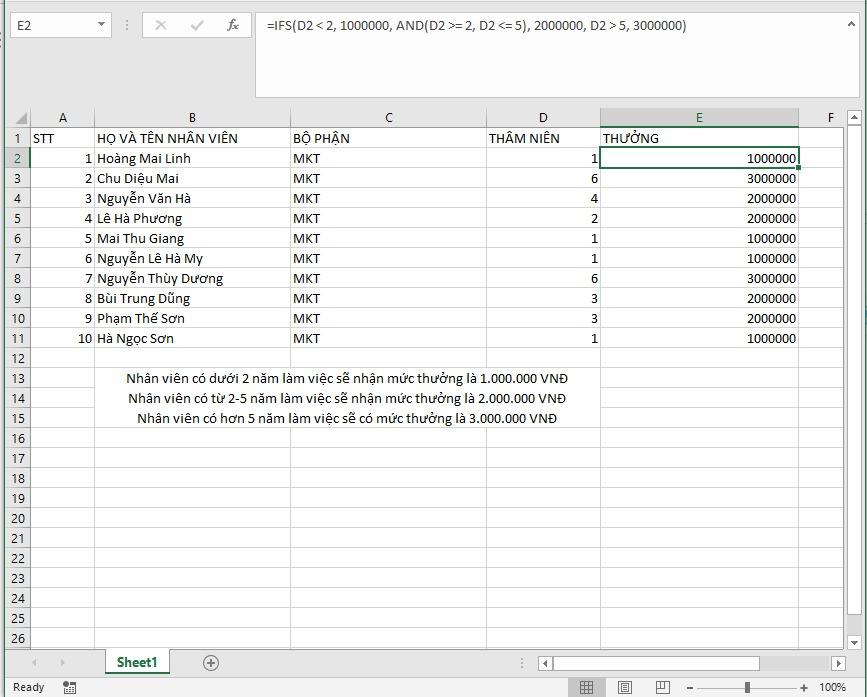This screenshot has width=867, height=697.
Task: Click the Select All corner above row headers
Action: pos(20,117)
